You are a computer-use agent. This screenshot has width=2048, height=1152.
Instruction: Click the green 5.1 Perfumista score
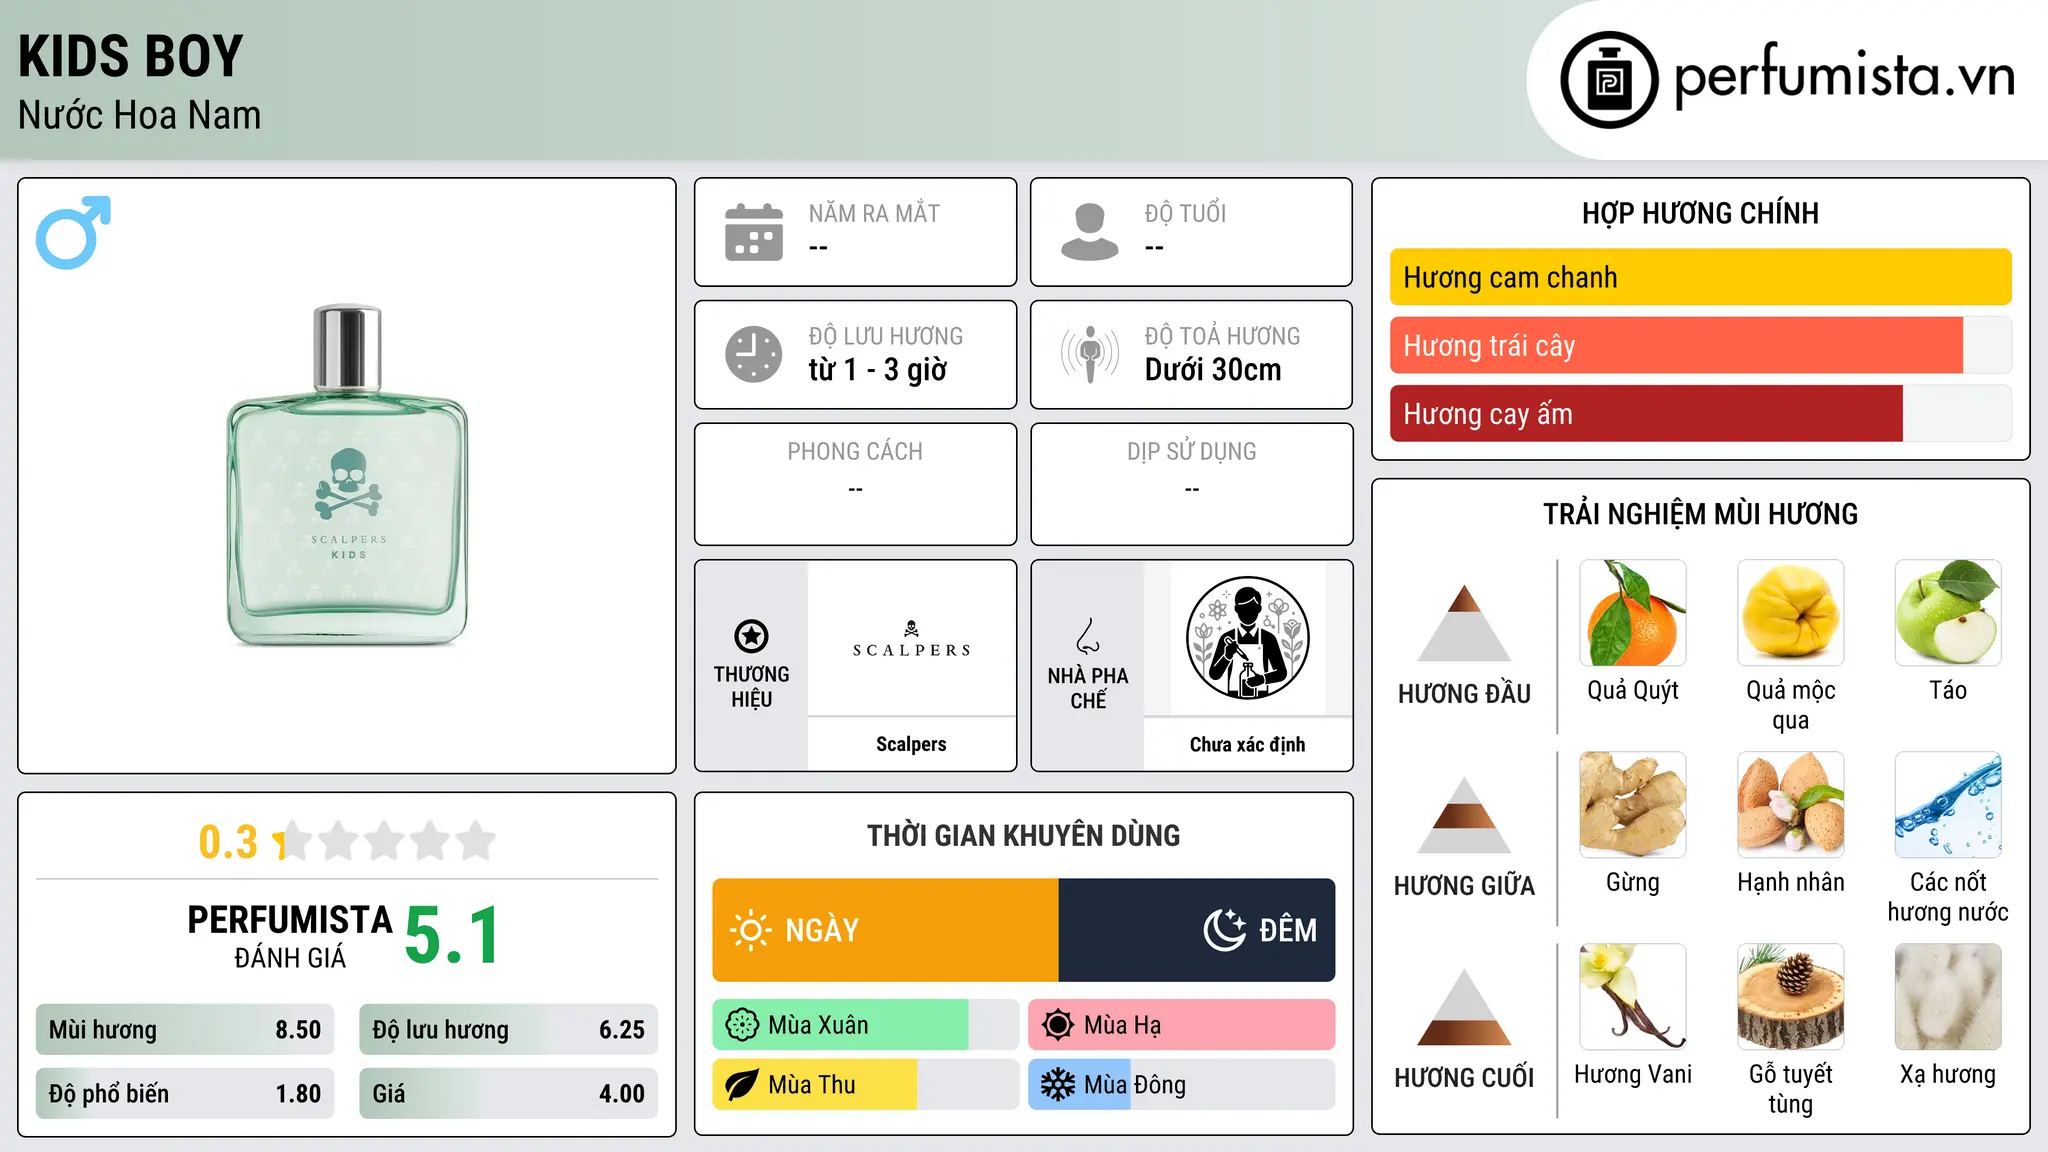coord(453,936)
